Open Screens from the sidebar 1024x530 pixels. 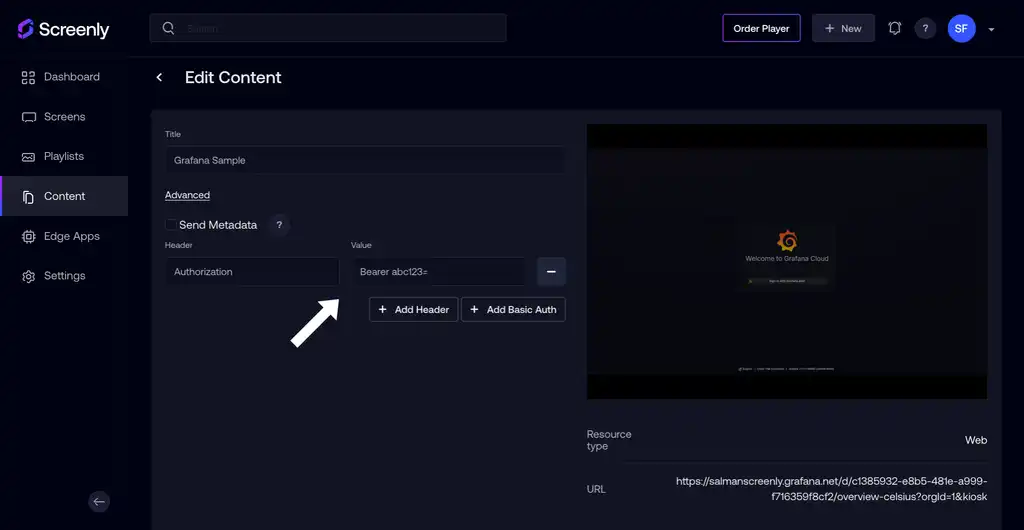[x=64, y=117]
